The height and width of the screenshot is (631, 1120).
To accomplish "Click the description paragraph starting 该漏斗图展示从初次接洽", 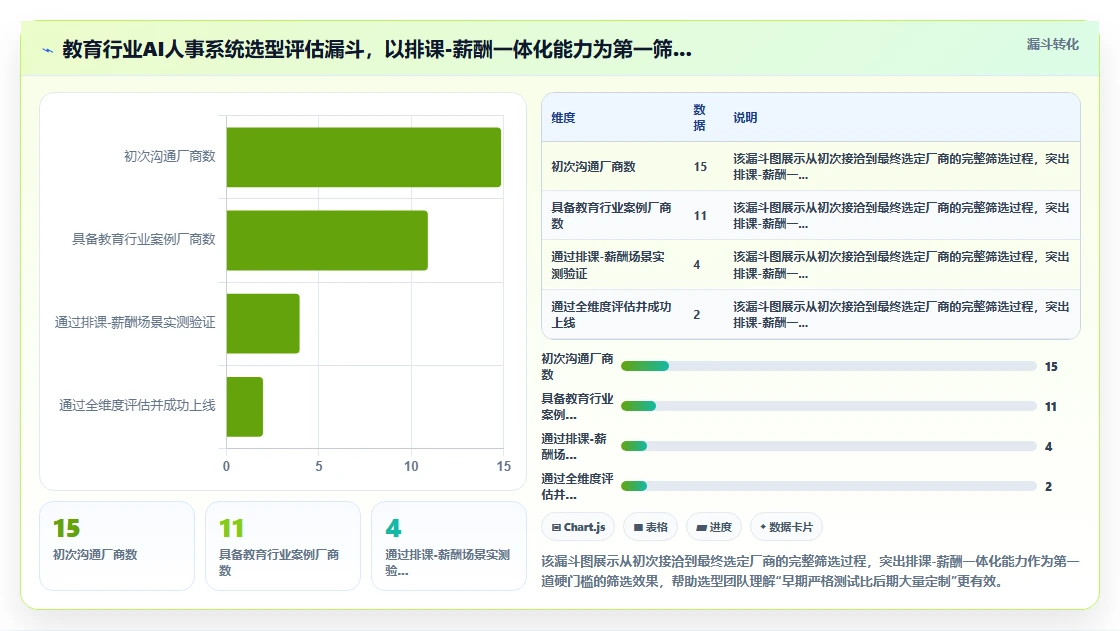I will (x=810, y=571).
